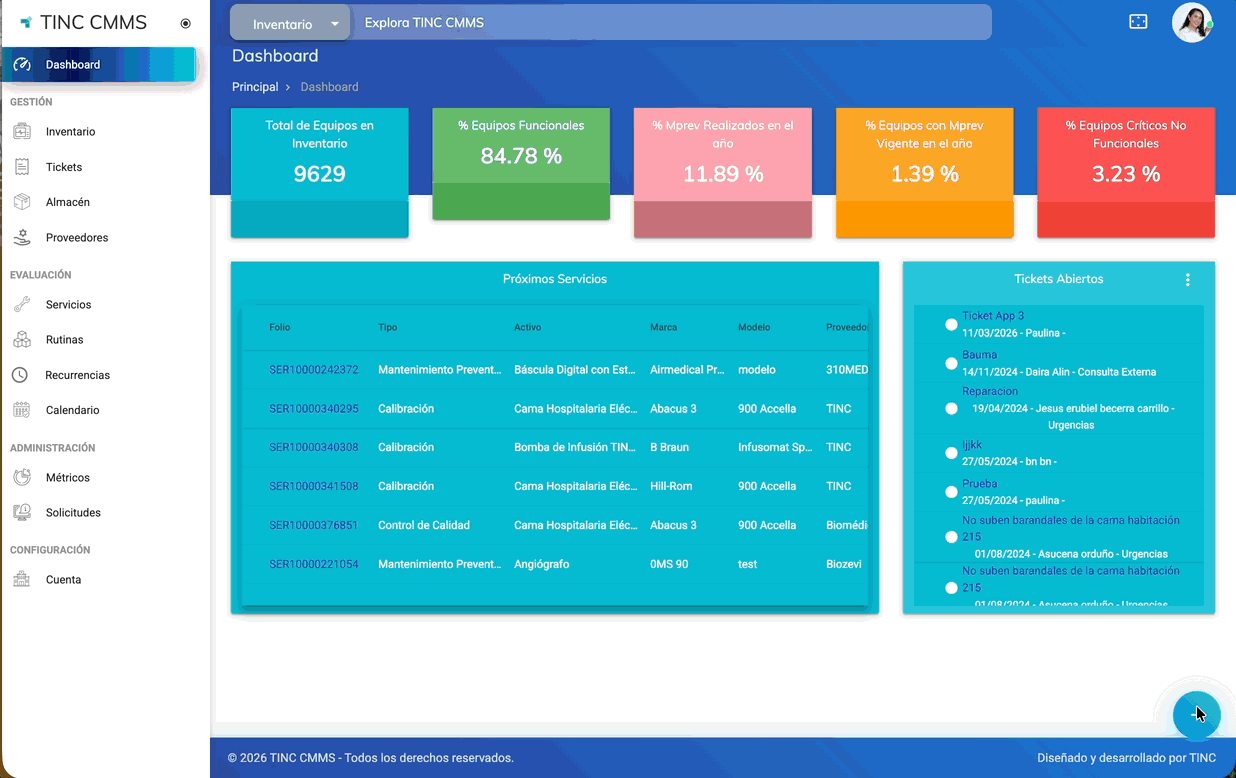Open Tickets Abiertos three-dot options menu
The height and width of the screenshot is (778, 1236).
1188,280
